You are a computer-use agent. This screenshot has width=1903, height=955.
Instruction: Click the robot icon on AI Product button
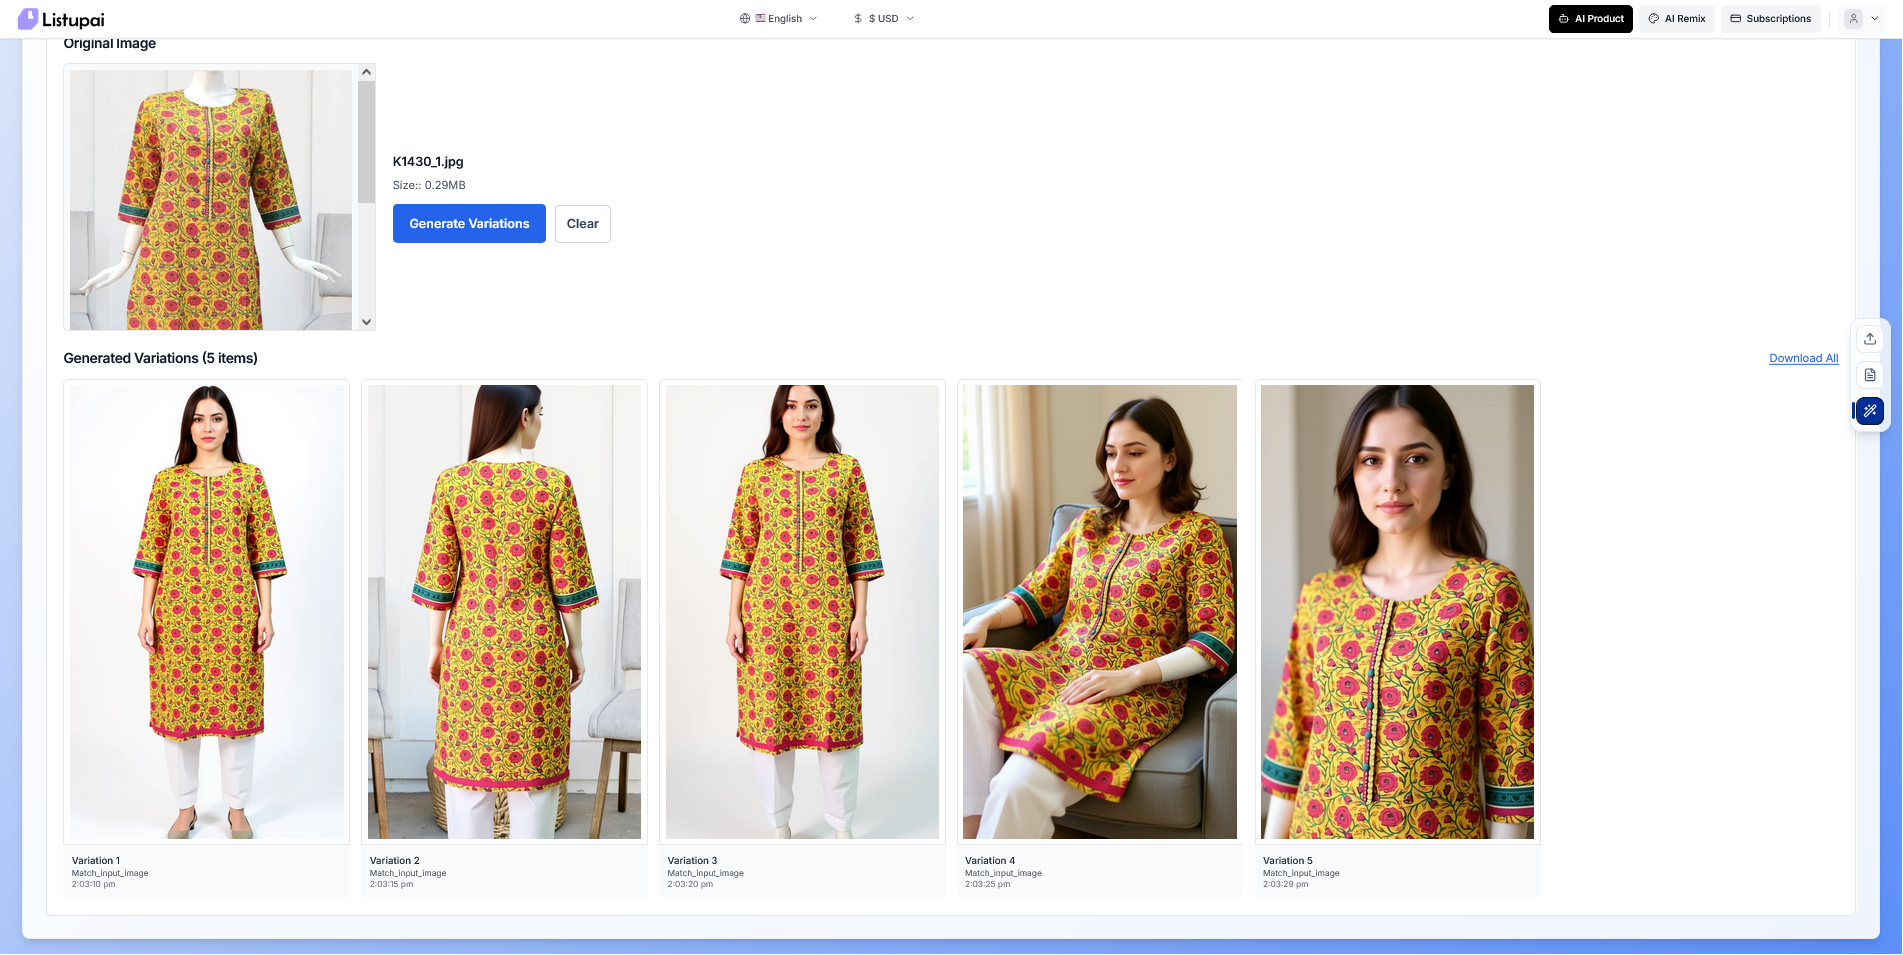[1564, 18]
